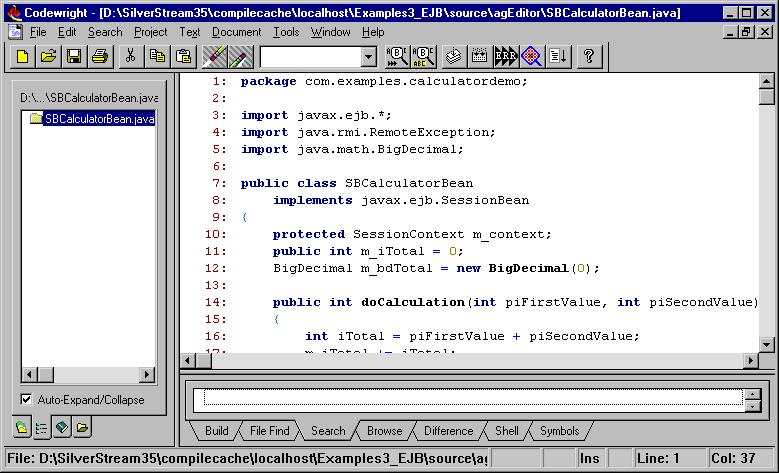The height and width of the screenshot is (473, 779).
Task: Paste from the clipboard using the clipboard icon
Action: point(183,56)
